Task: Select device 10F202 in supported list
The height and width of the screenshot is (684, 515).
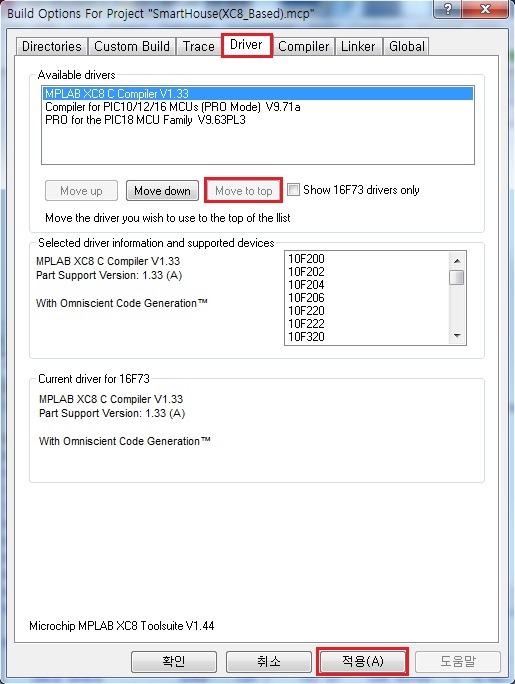Action: pyautogui.click(x=366, y=272)
